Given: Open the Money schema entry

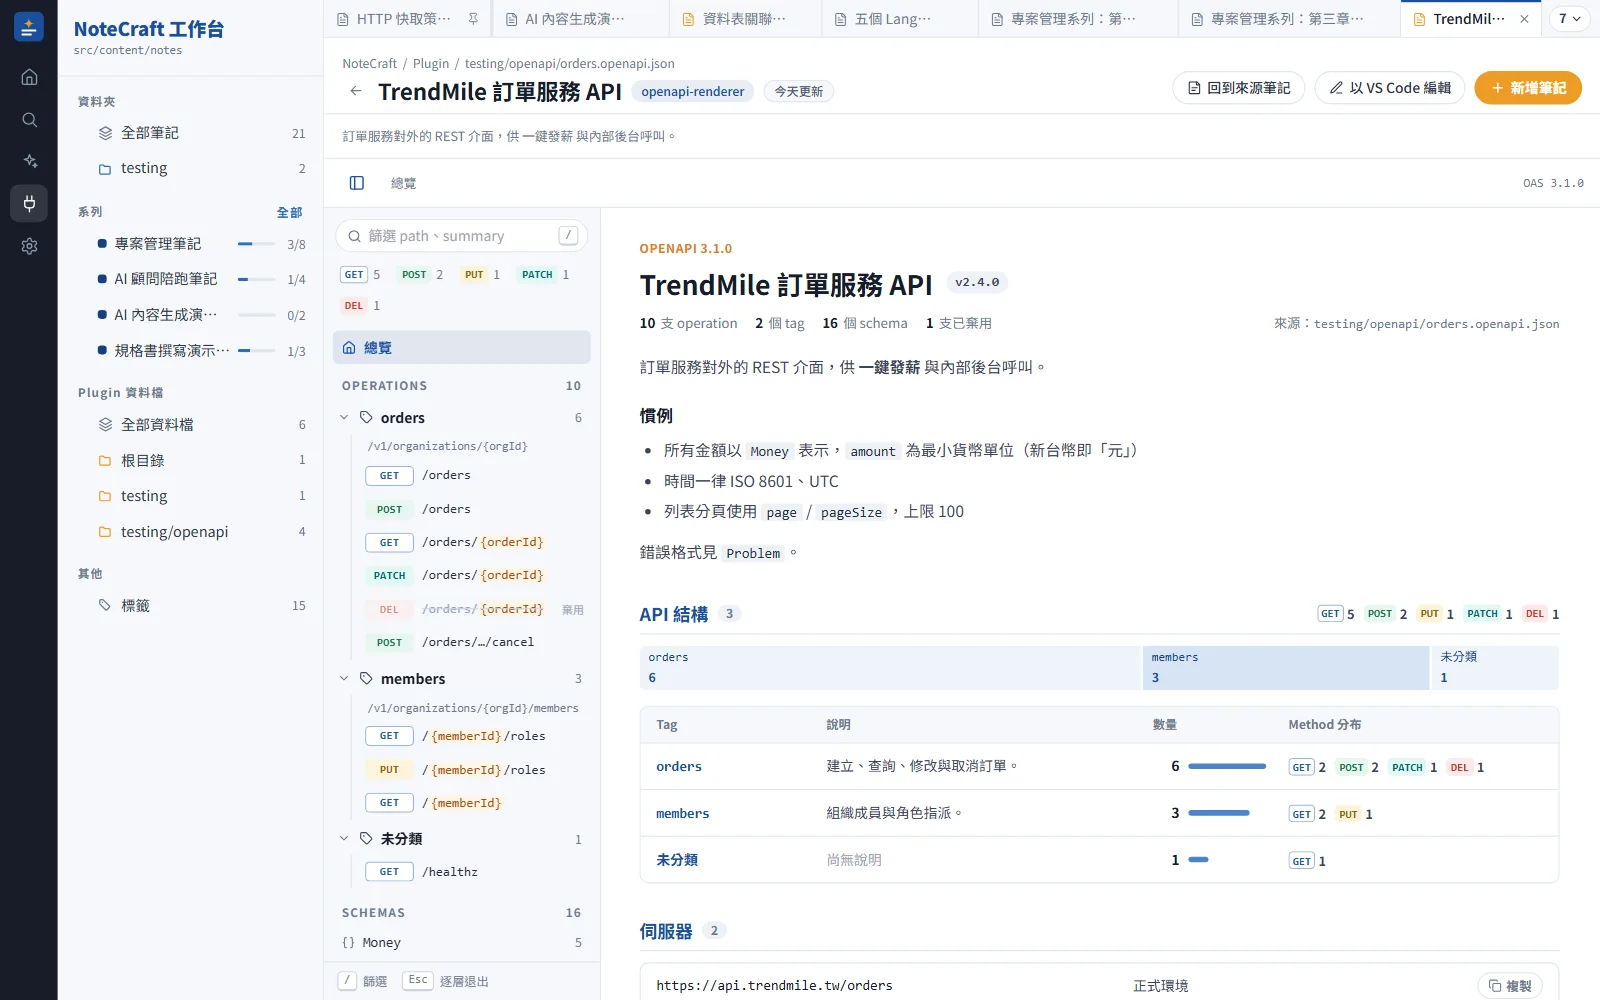Looking at the screenshot, I should 462,942.
